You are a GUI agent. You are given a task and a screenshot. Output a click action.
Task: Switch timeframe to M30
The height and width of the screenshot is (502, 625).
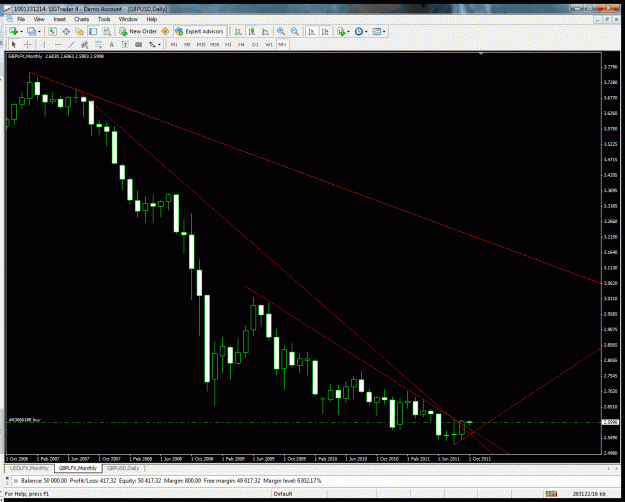tap(214, 45)
